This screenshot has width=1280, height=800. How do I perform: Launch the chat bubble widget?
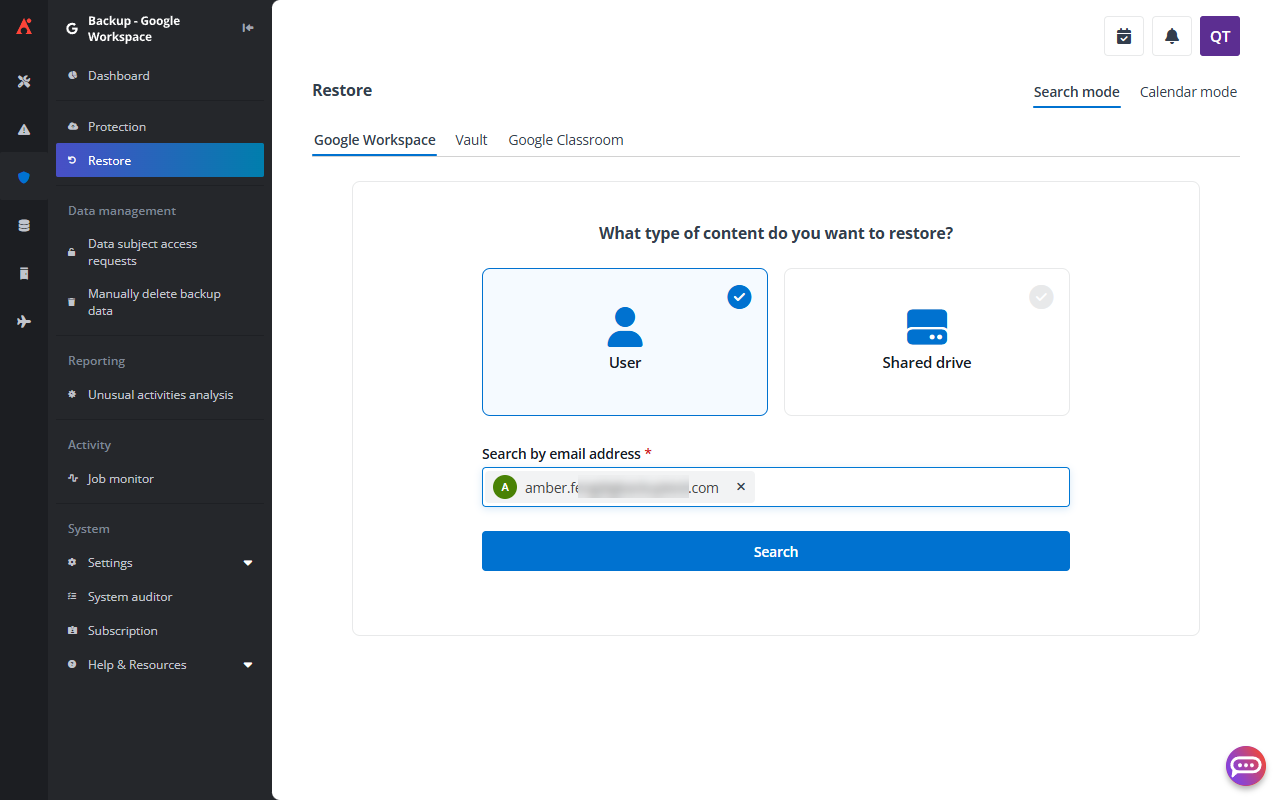[1246, 766]
